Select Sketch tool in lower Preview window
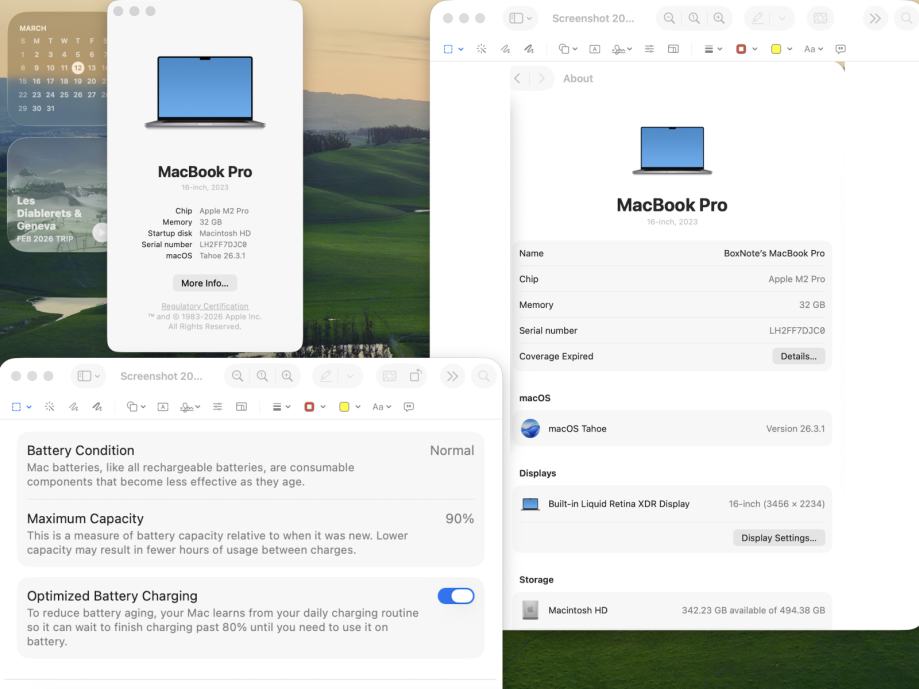Screen dimensions: 919x689 click(73, 407)
